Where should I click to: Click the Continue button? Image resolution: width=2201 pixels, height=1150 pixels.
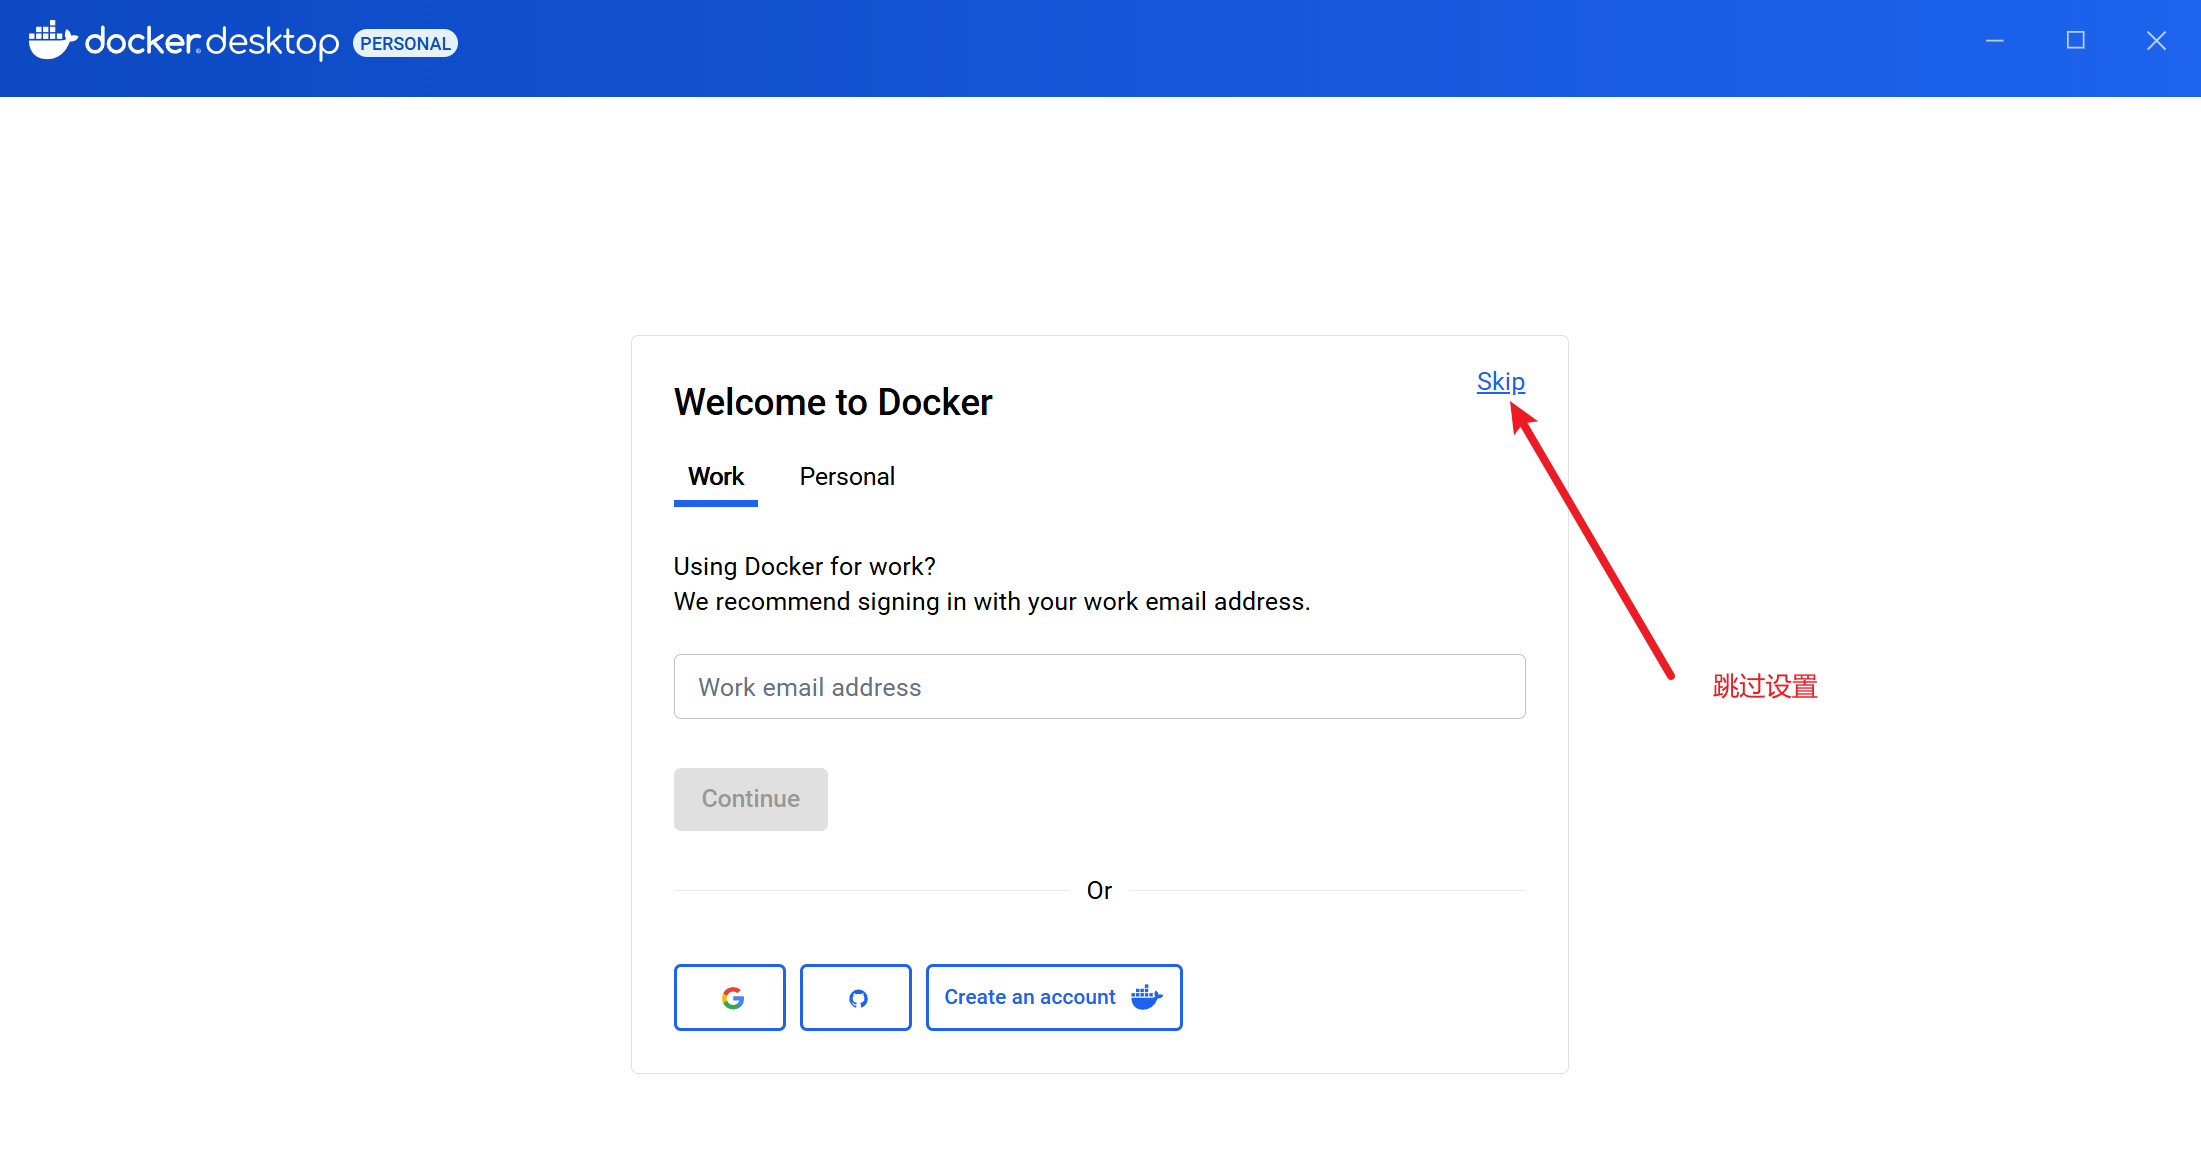point(751,799)
